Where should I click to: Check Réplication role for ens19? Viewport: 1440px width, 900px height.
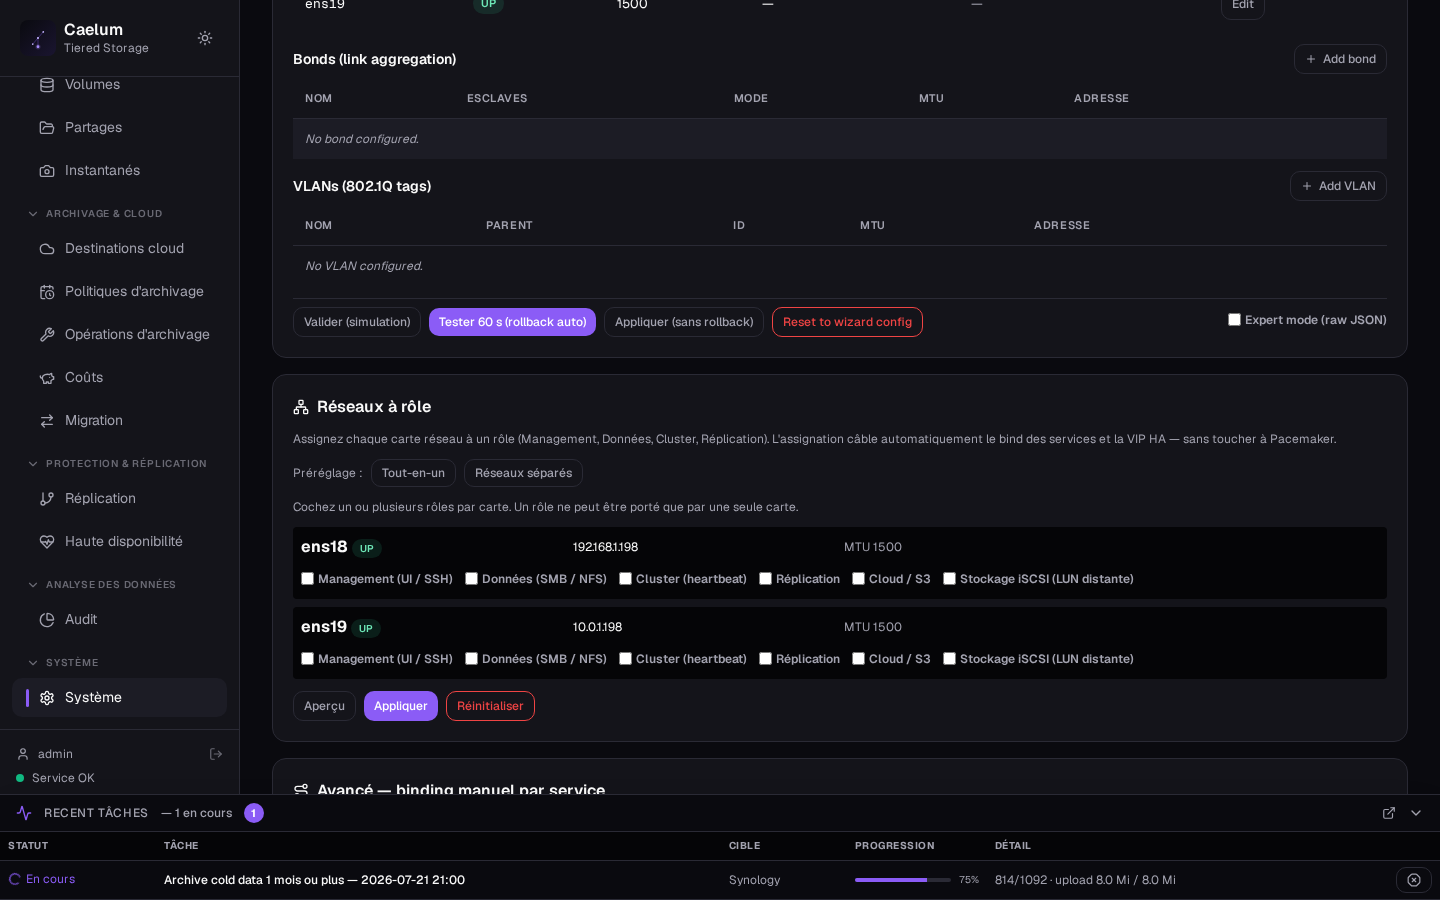[766, 659]
